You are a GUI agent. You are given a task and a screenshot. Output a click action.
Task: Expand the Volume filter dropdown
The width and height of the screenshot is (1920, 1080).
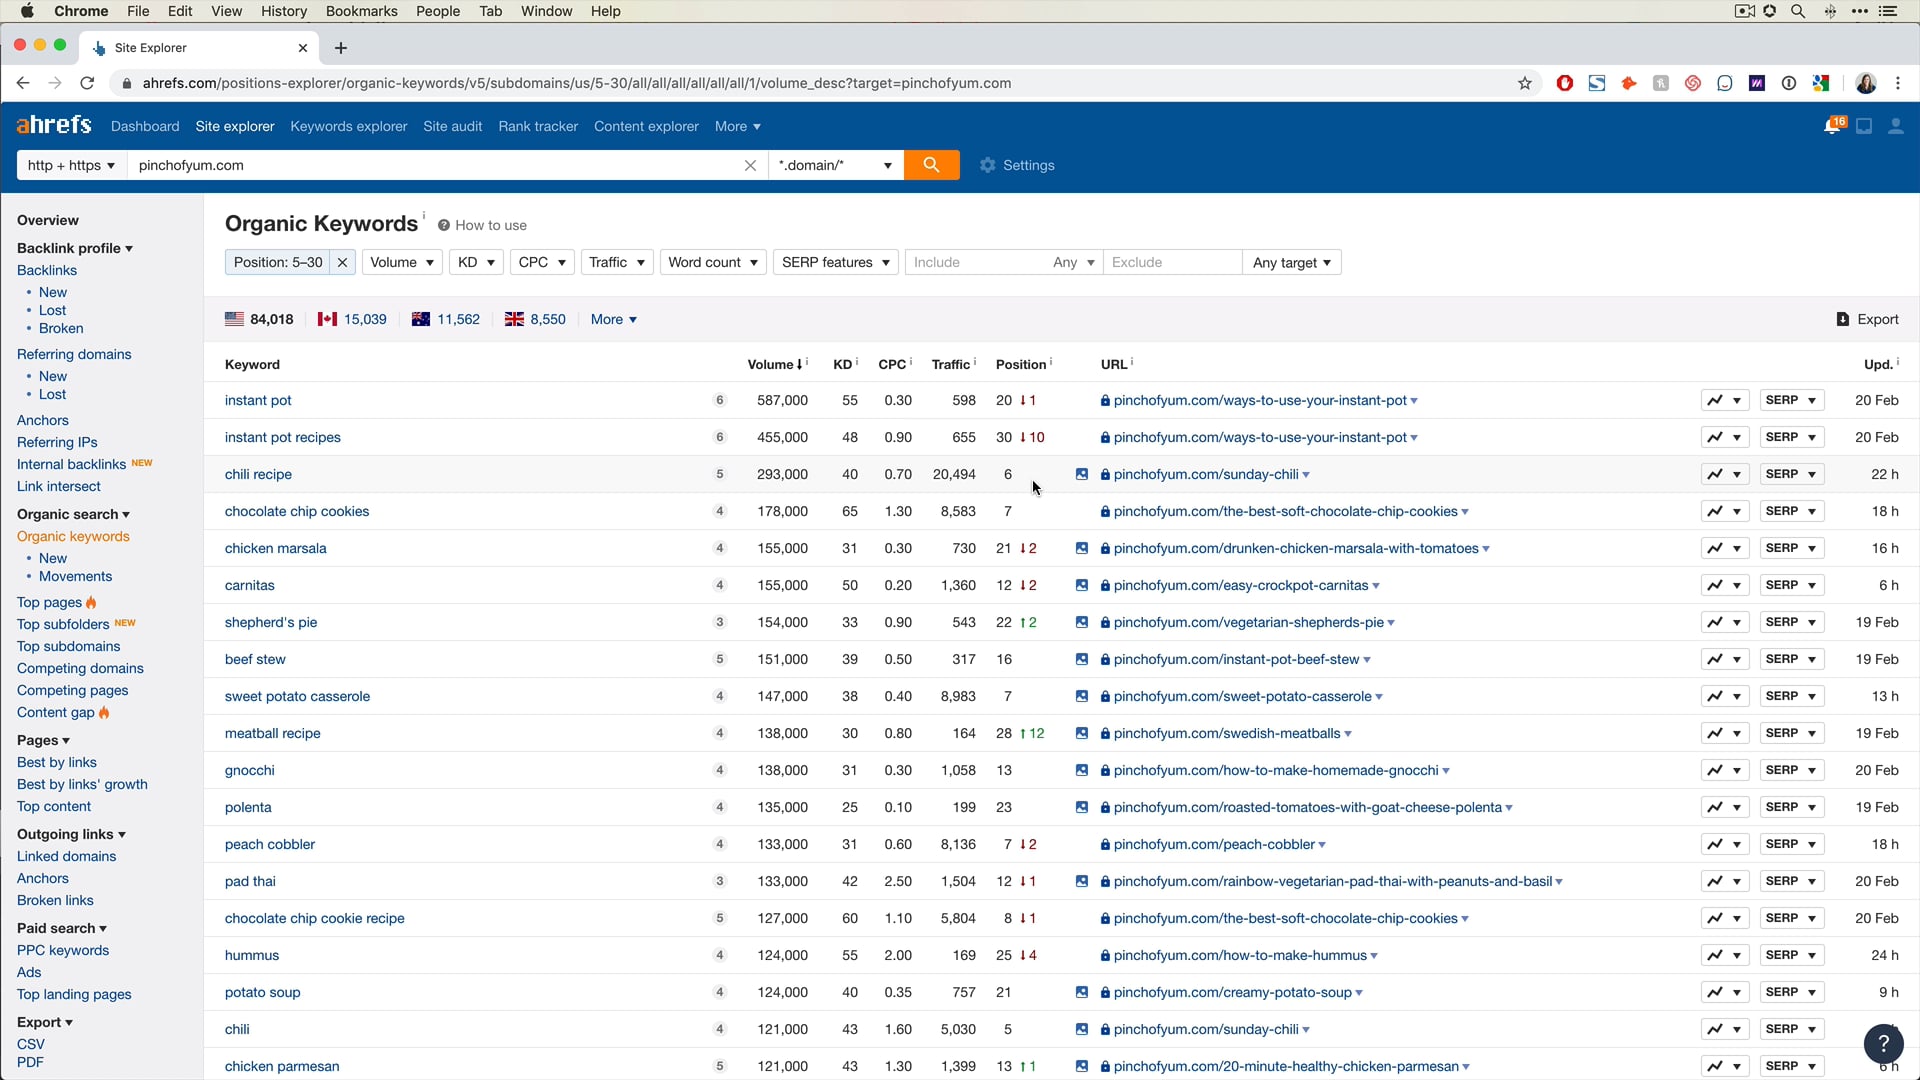[x=400, y=262]
